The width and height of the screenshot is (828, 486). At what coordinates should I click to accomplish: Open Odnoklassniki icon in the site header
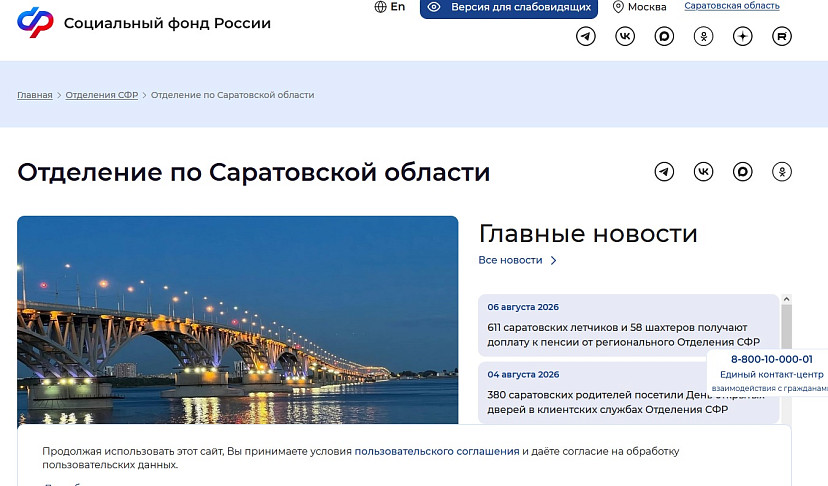[703, 36]
